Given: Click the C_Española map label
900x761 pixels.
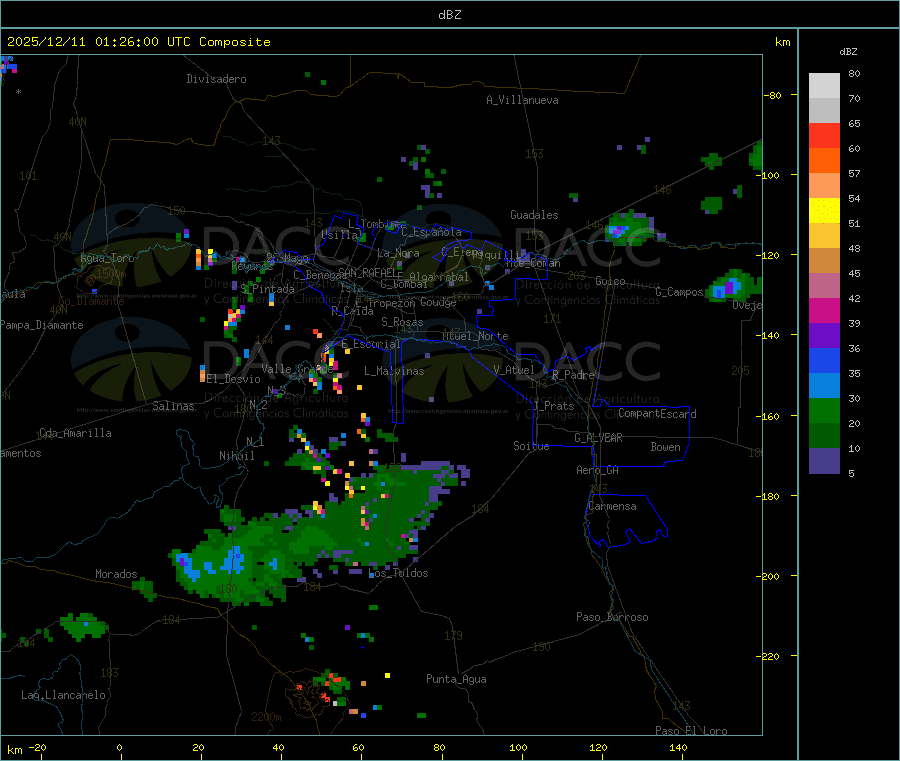Looking at the screenshot, I should pos(431,232).
